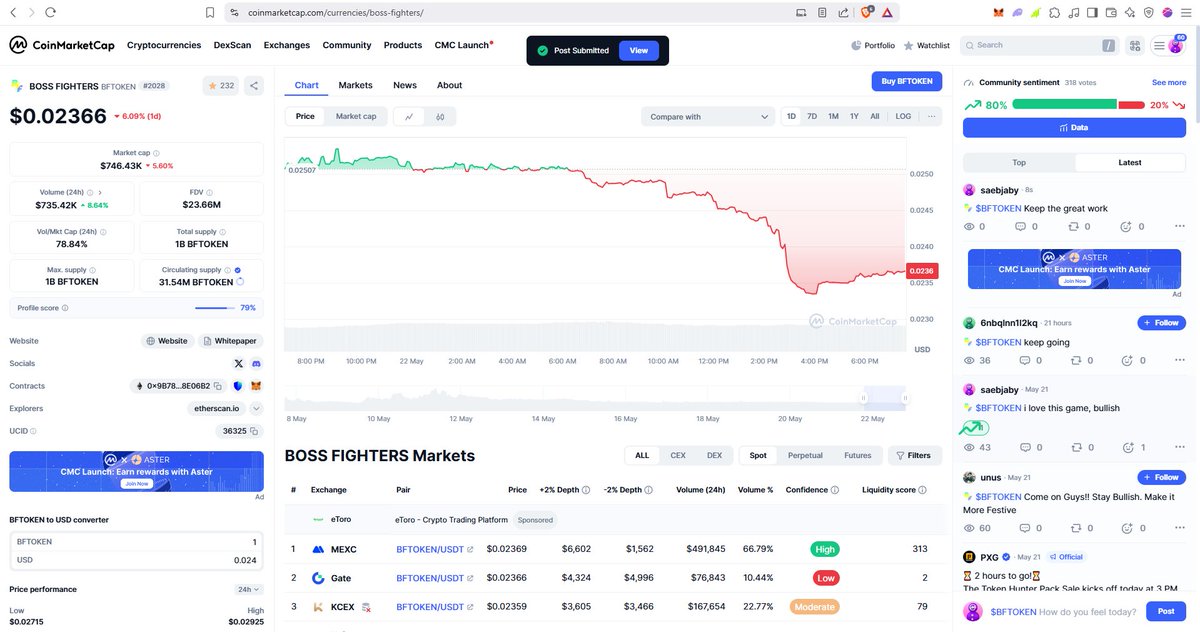Copy the contract address 0x9B78...8E06B2

(x=217, y=386)
